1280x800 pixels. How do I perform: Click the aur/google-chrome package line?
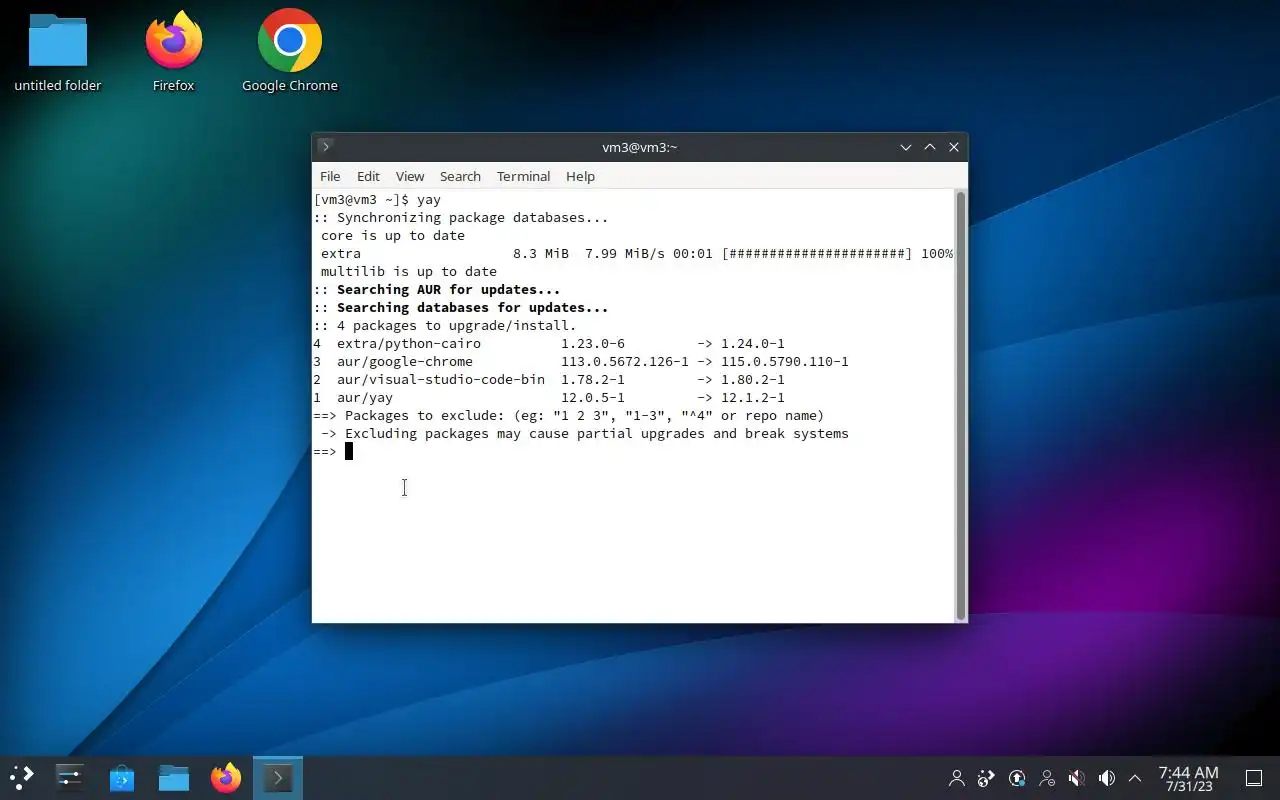pyautogui.click(x=581, y=362)
